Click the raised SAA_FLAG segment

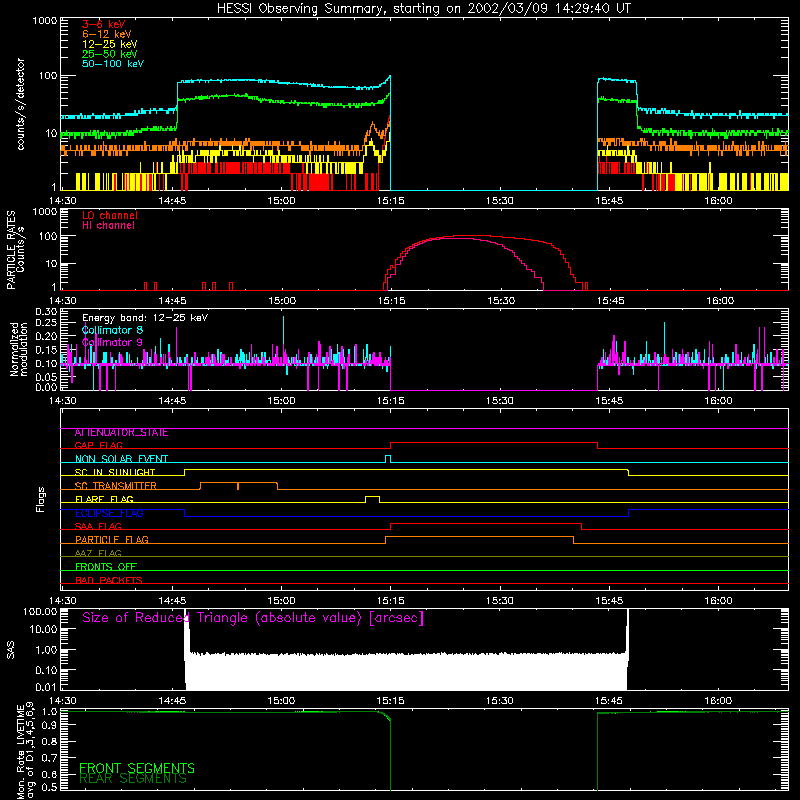[486, 524]
